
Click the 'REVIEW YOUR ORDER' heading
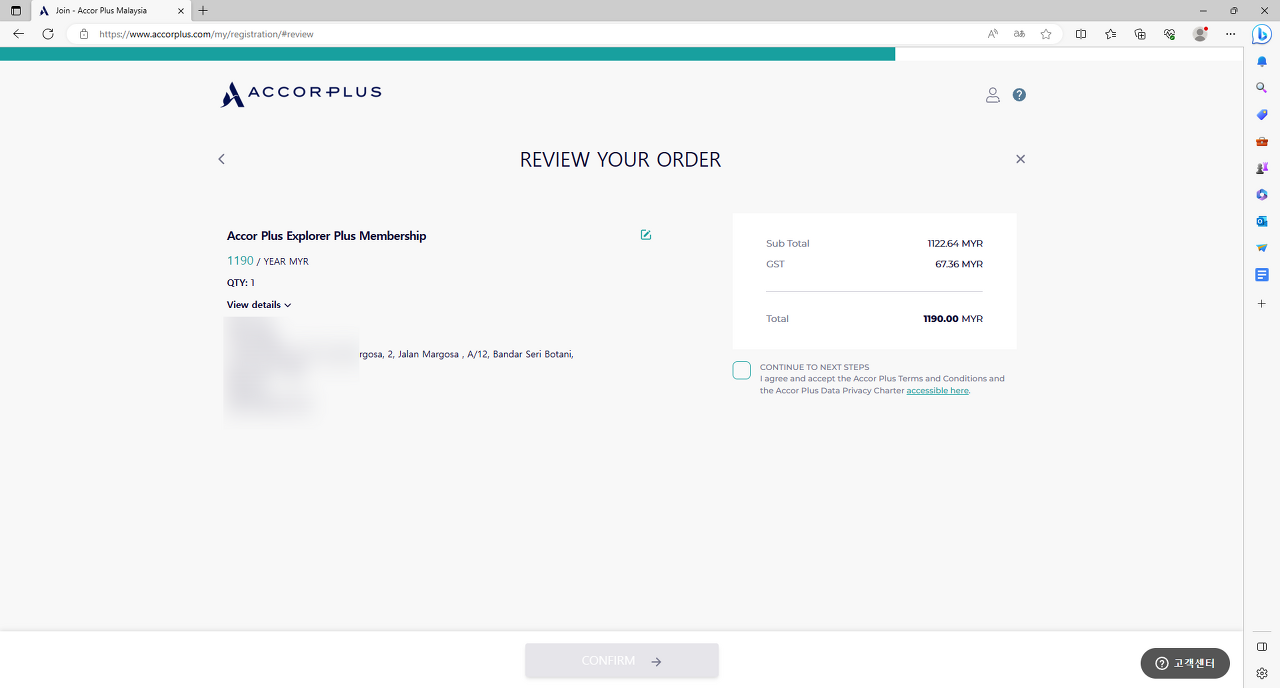click(x=620, y=160)
